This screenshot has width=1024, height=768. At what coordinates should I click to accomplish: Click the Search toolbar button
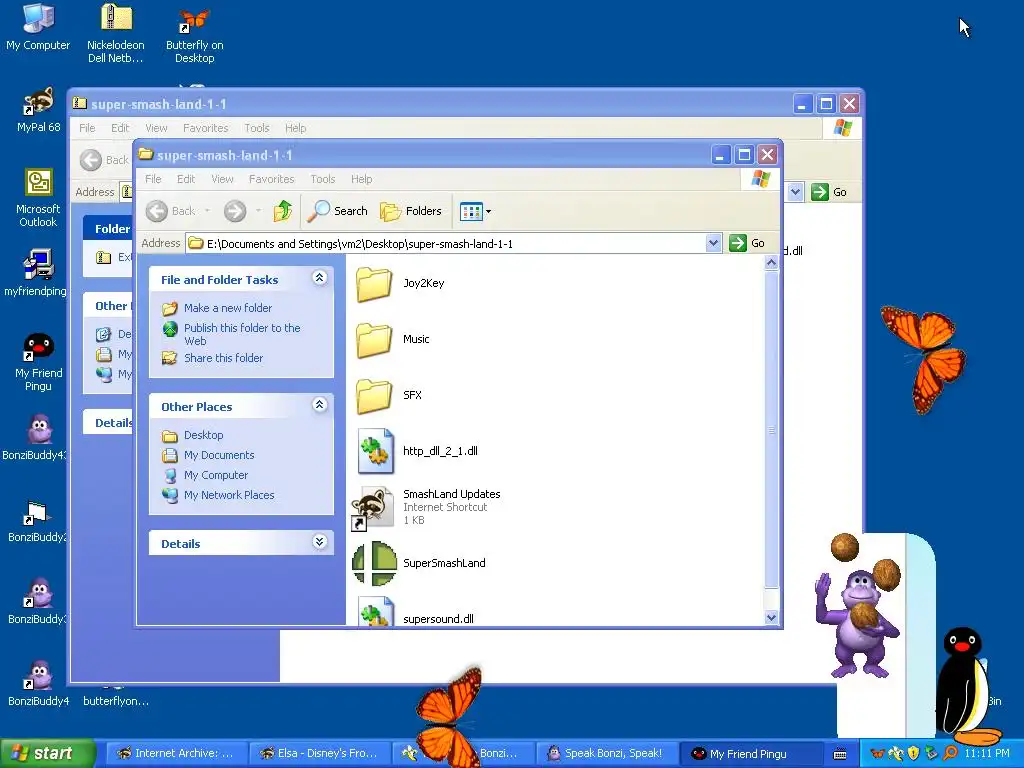point(338,211)
